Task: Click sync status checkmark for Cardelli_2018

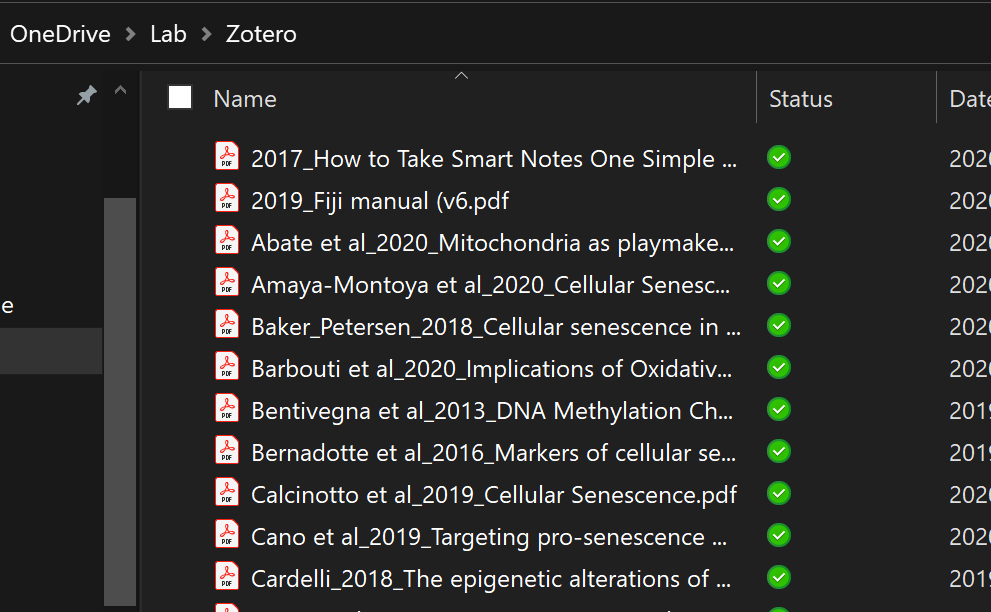Action: pyautogui.click(x=779, y=577)
